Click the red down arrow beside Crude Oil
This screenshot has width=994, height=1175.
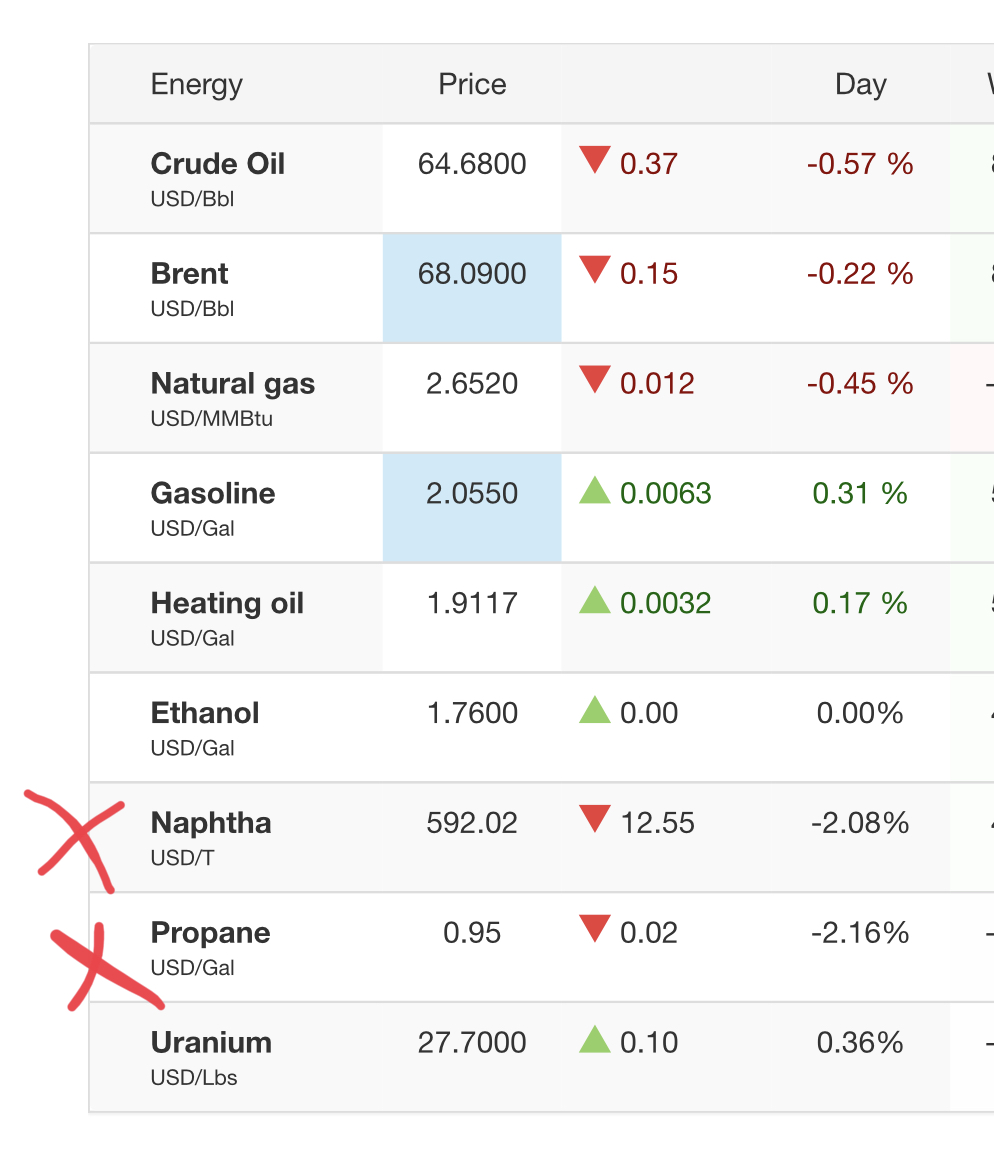pos(595,159)
